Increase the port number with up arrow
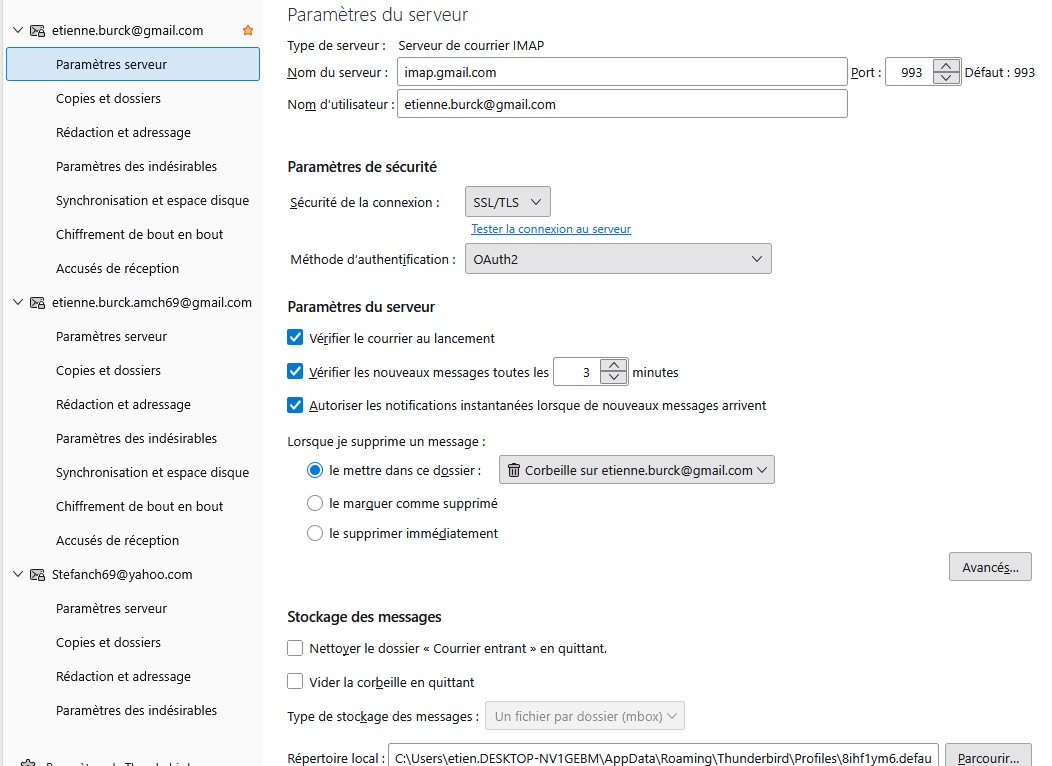 coord(946,66)
